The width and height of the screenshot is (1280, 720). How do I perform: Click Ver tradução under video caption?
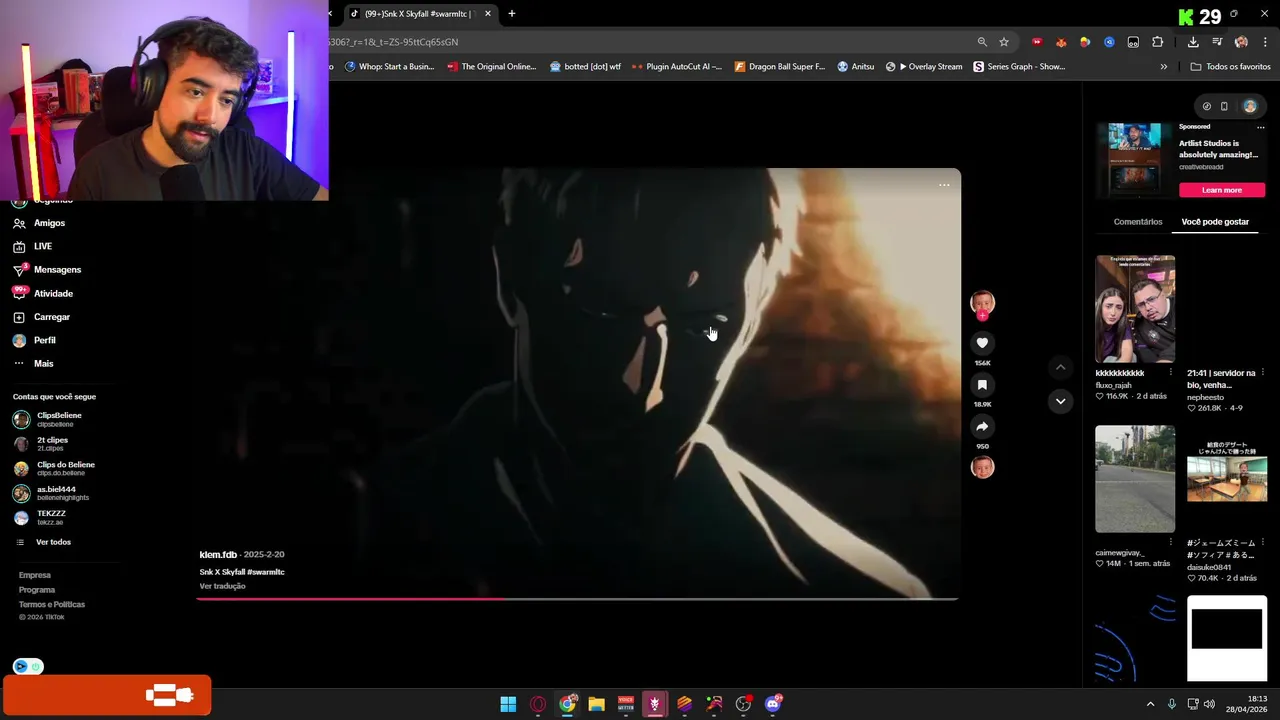point(222,586)
